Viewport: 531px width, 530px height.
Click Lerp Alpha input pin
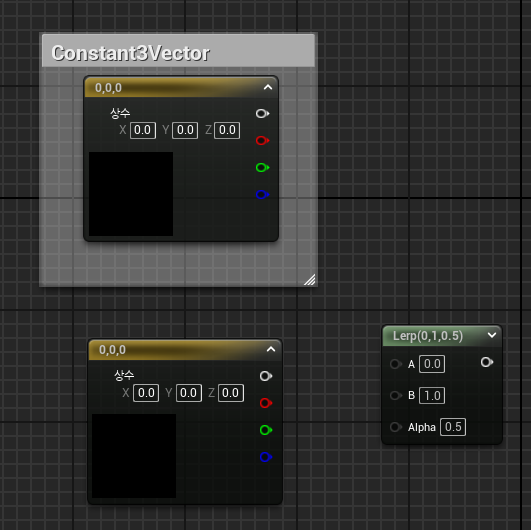395,427
